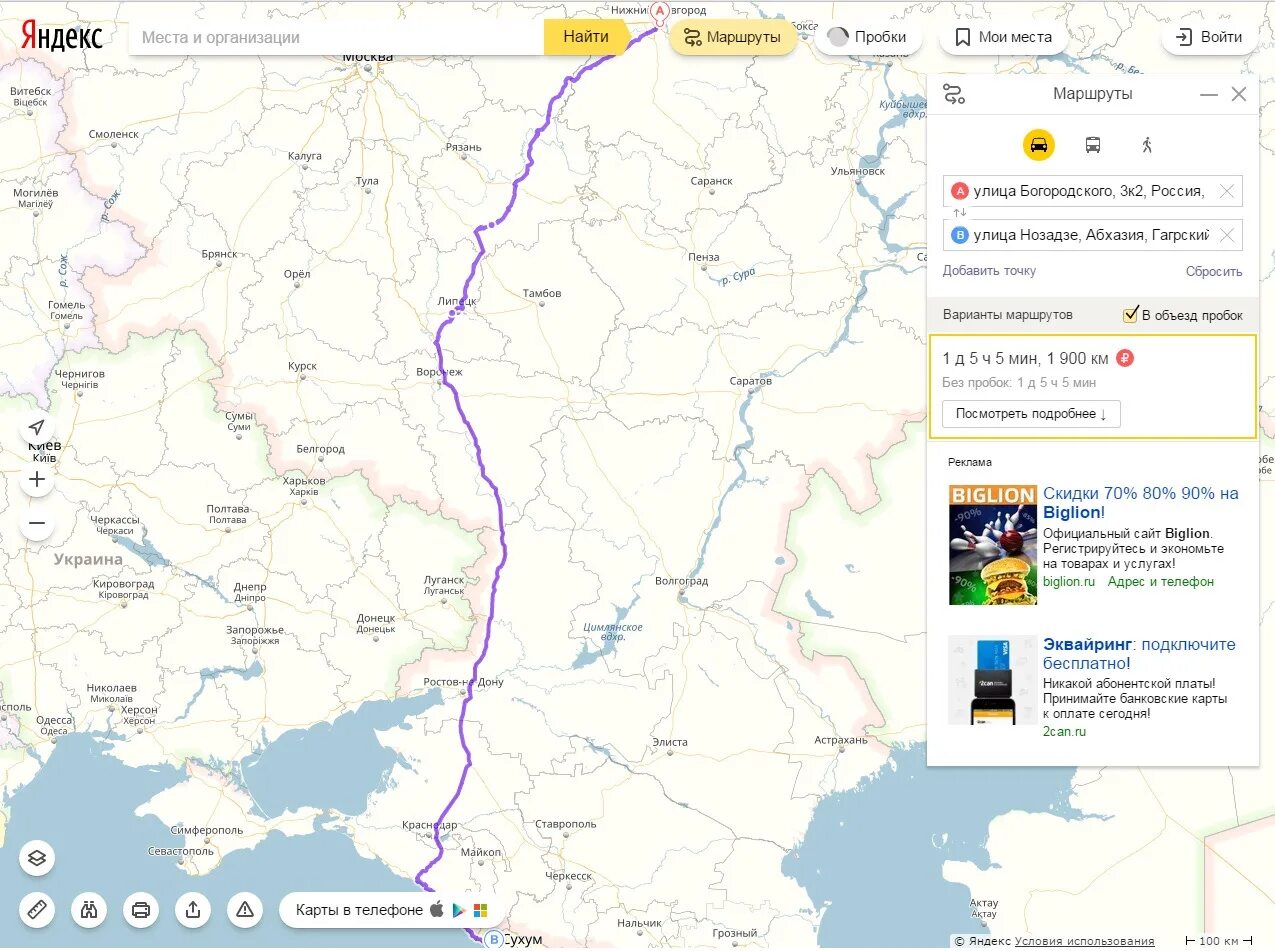Viewport: 1275px width, 951px height.
Task: Click 'Добавить точку' link
Action: 989,271
